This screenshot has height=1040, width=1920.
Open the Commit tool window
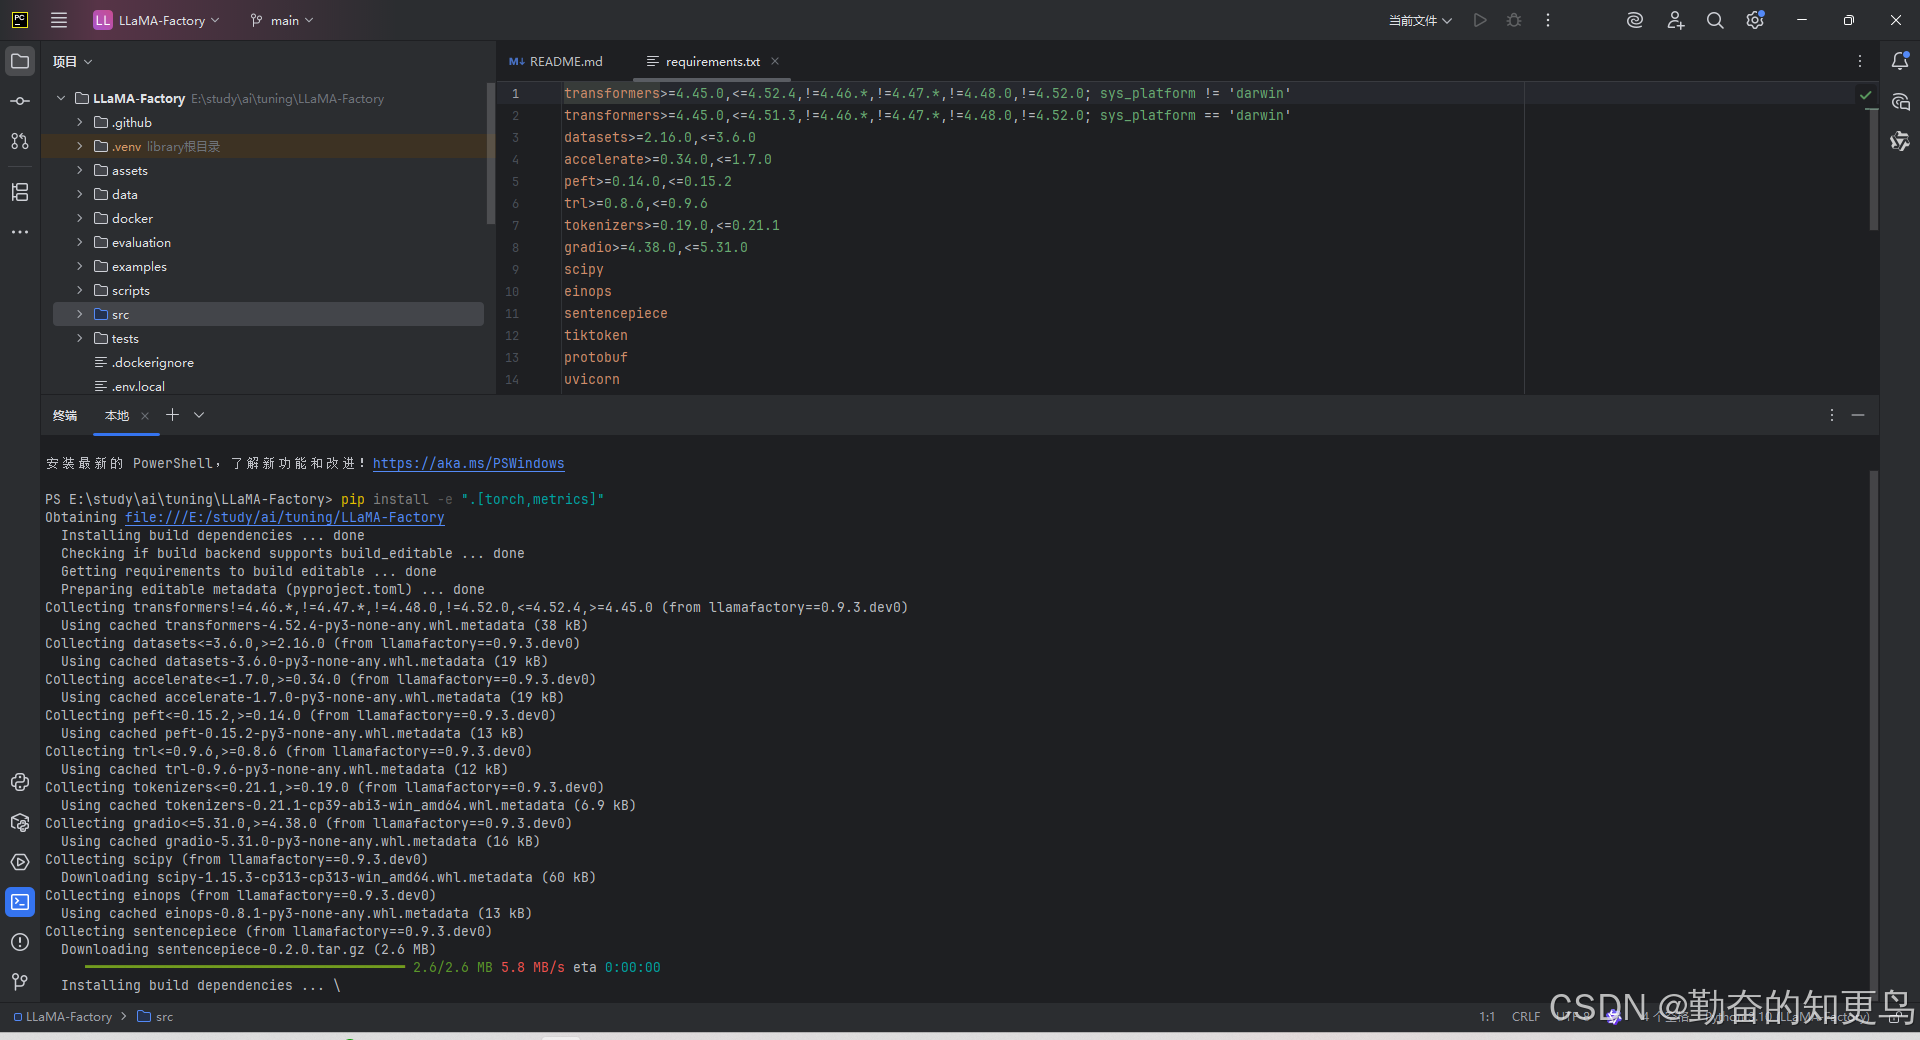tap(20, 101)
